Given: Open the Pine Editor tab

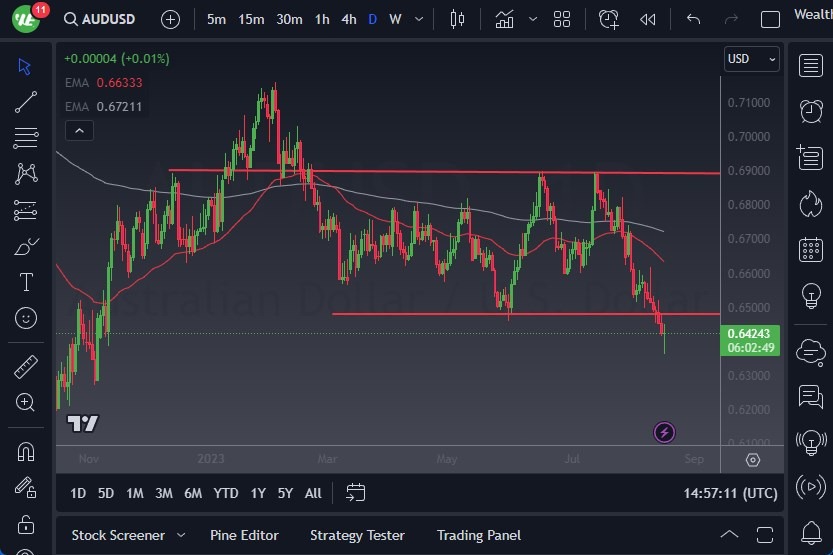Looking at the screenshot, I should [244, 535].
